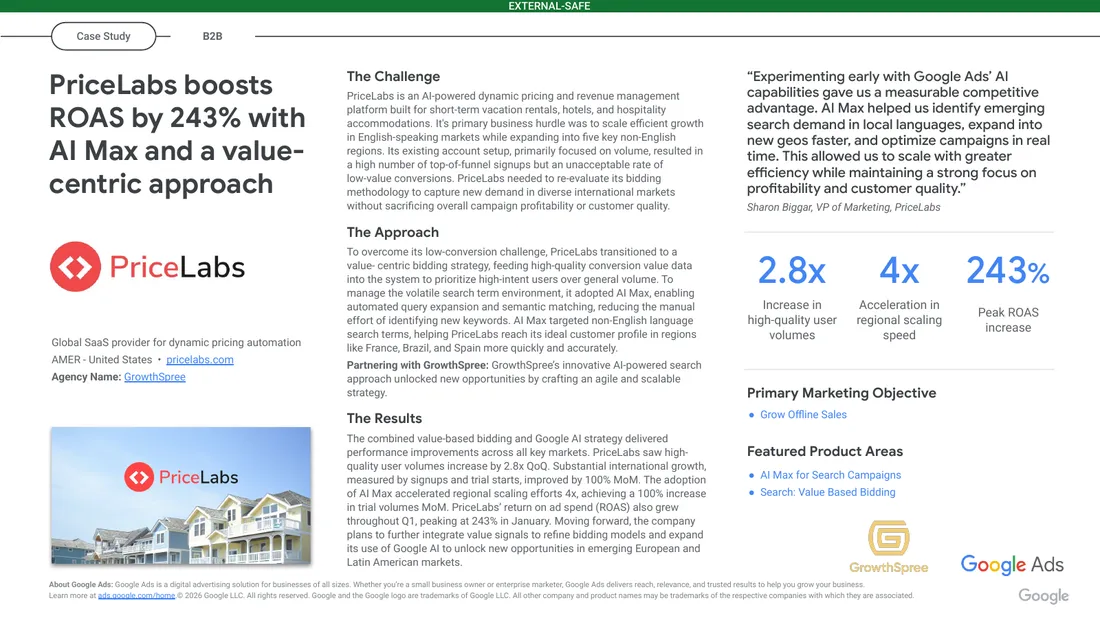
Task: Open the pricelabs.com link
Action: coord(200,359)
